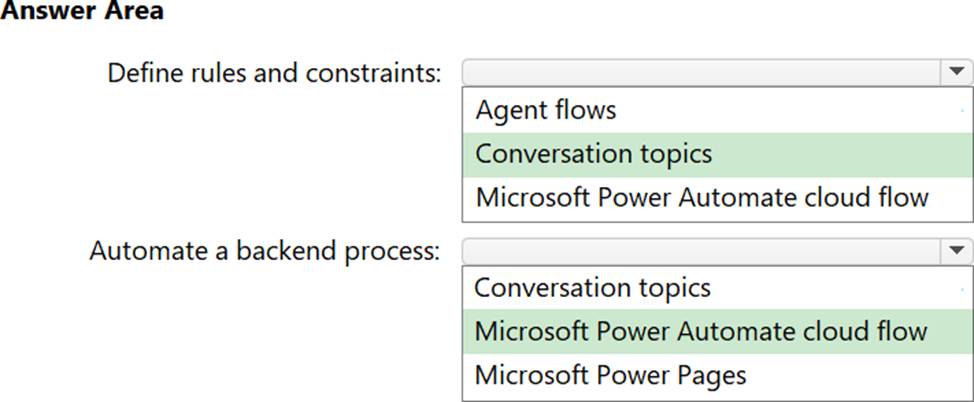This screenshot has height=402, width=974.
Task: Select Agent flows in the first list
Action: pos(545,109)
